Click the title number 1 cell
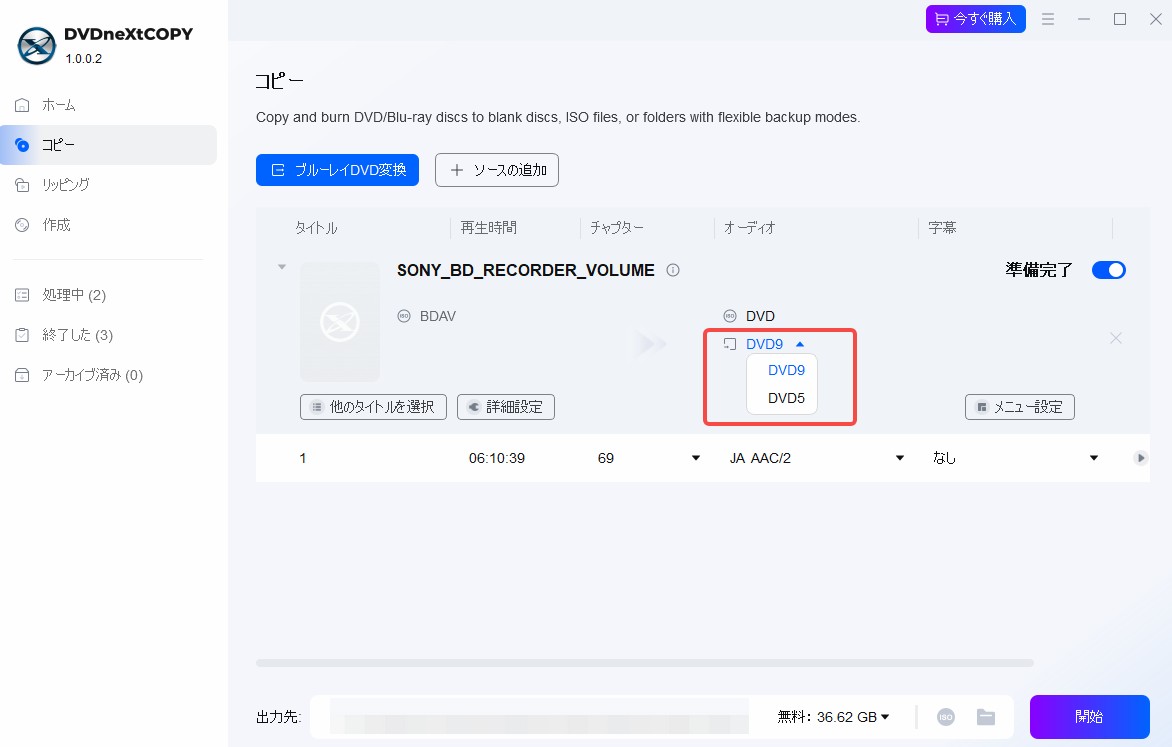The width and height of the screenshot is (1172, 747). [x=303, y=458]
